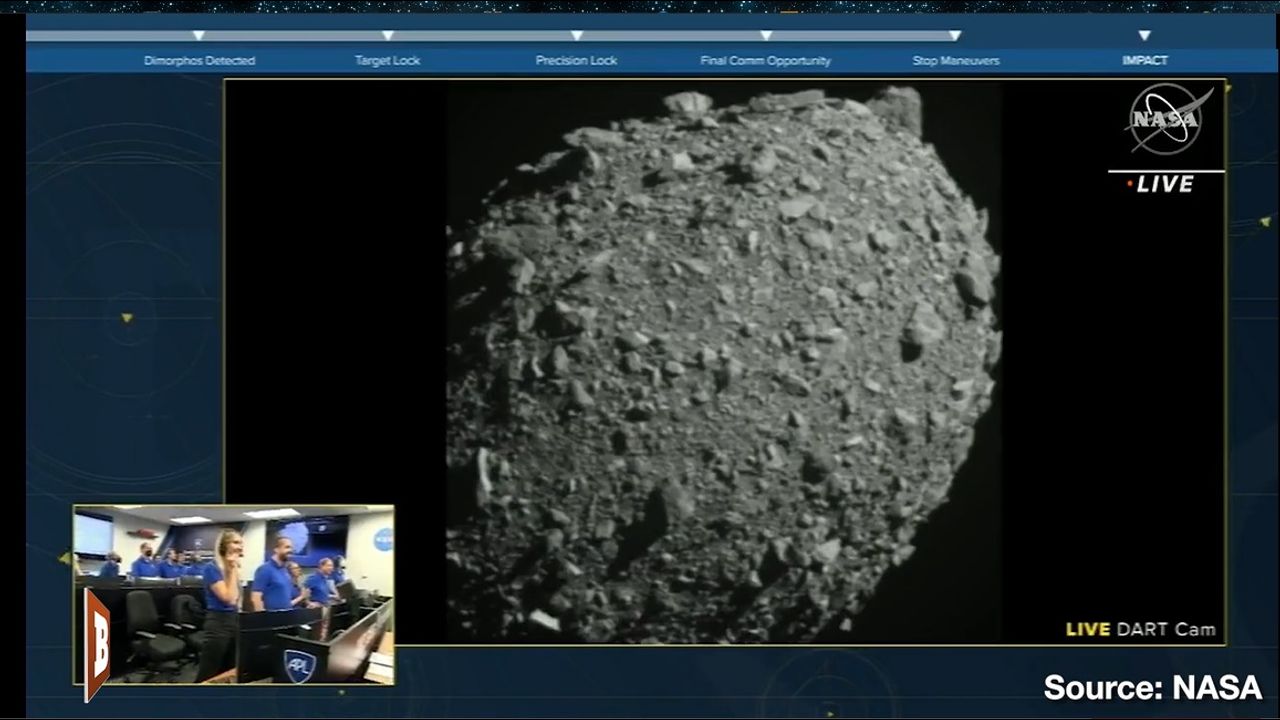This screenshot has height=720, width=1280.
Task: Click the triangle marker above Stop Maneuvers
Action: [955, 36]
